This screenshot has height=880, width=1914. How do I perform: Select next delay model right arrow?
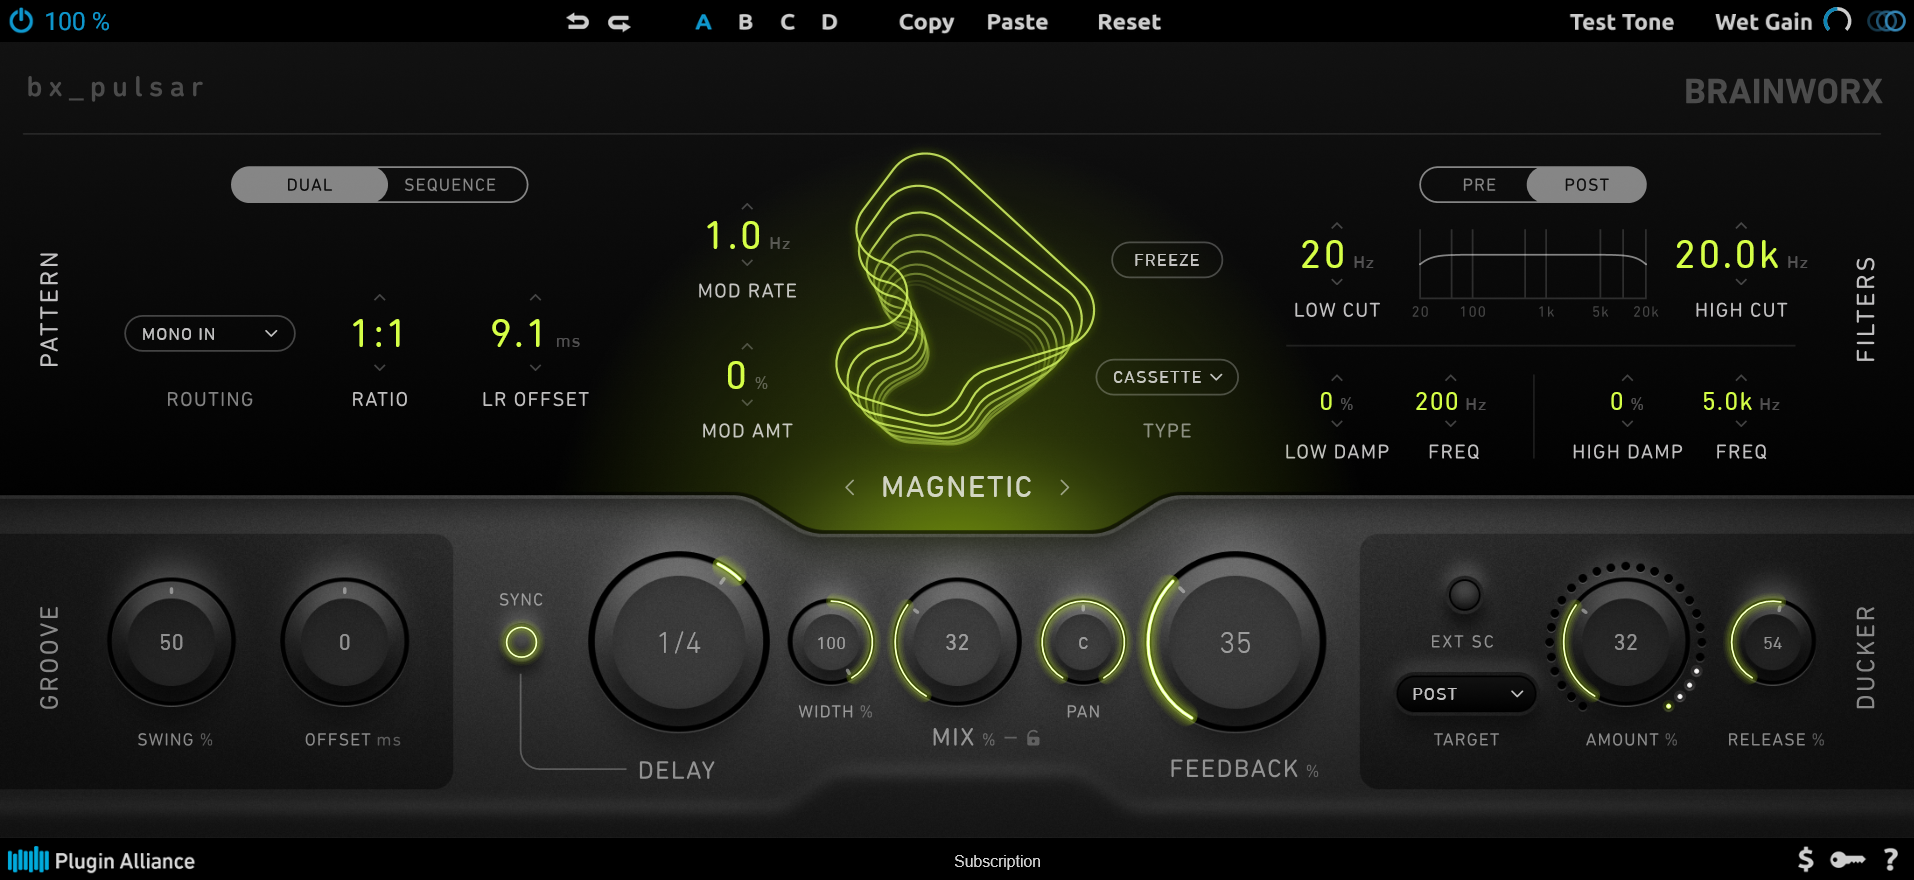point(1064,487)
